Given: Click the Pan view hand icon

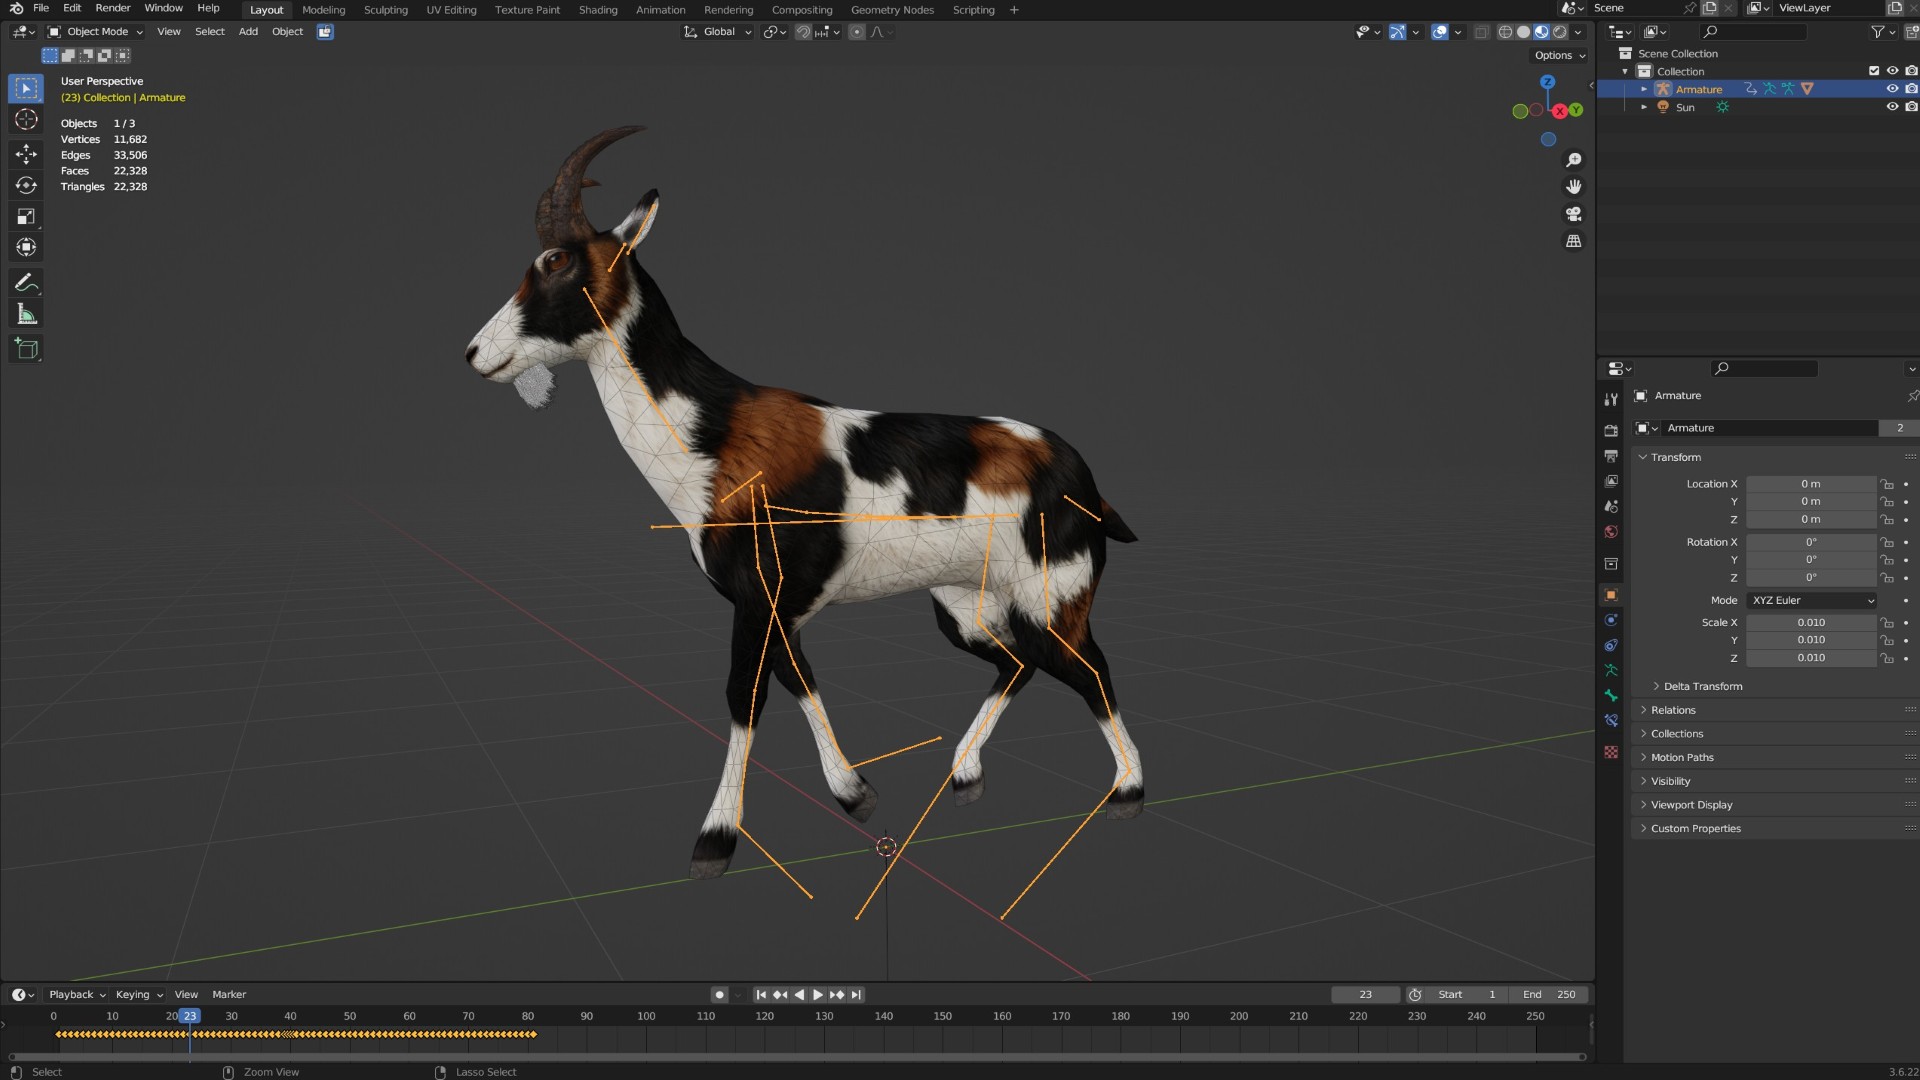Looking at the screenshot, I should [1573, 187].
